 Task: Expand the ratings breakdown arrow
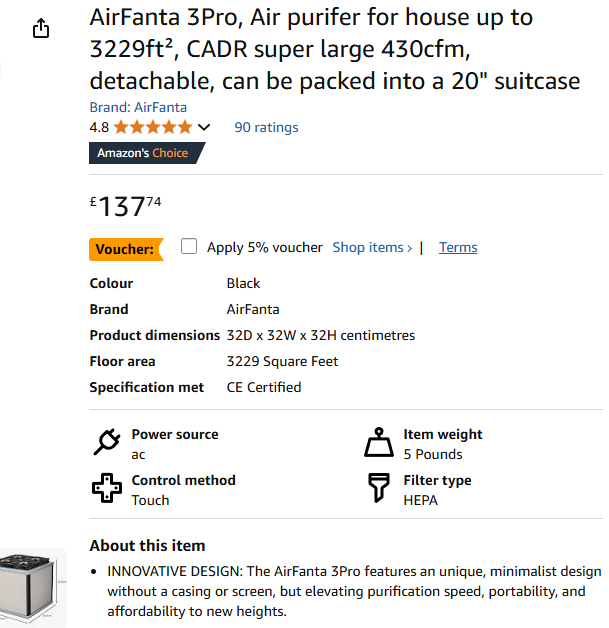coord(205,127)
